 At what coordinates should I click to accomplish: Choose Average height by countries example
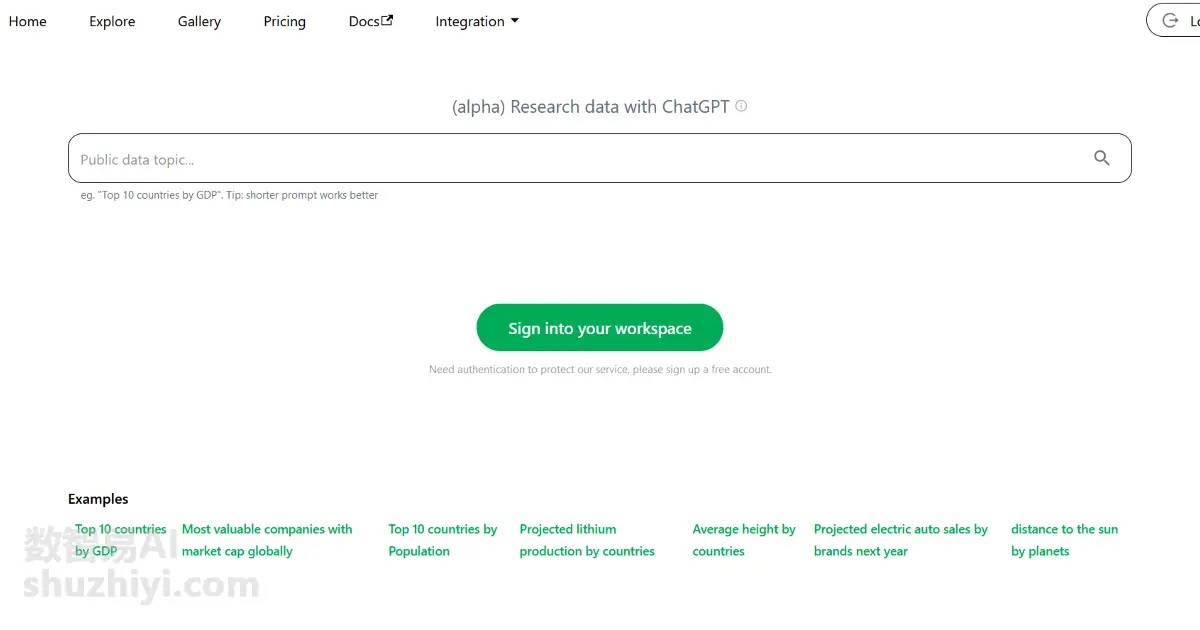[744, 540]
